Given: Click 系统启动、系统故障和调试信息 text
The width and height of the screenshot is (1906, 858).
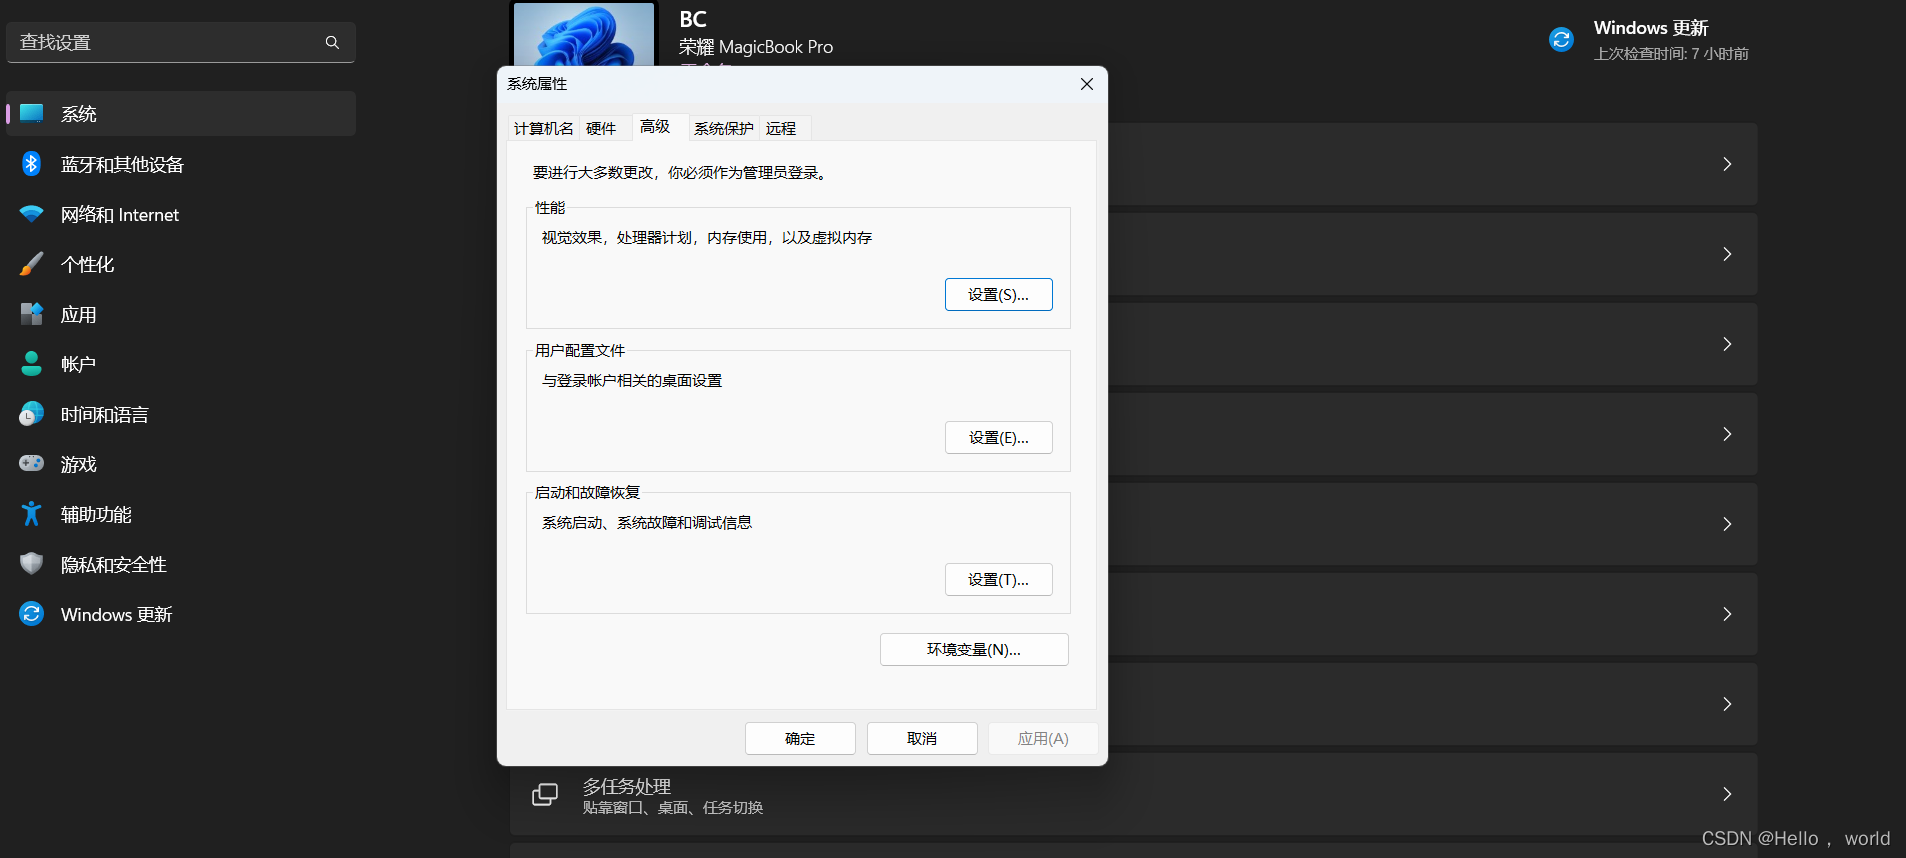Looking at the screenshot, I should 647,523.
